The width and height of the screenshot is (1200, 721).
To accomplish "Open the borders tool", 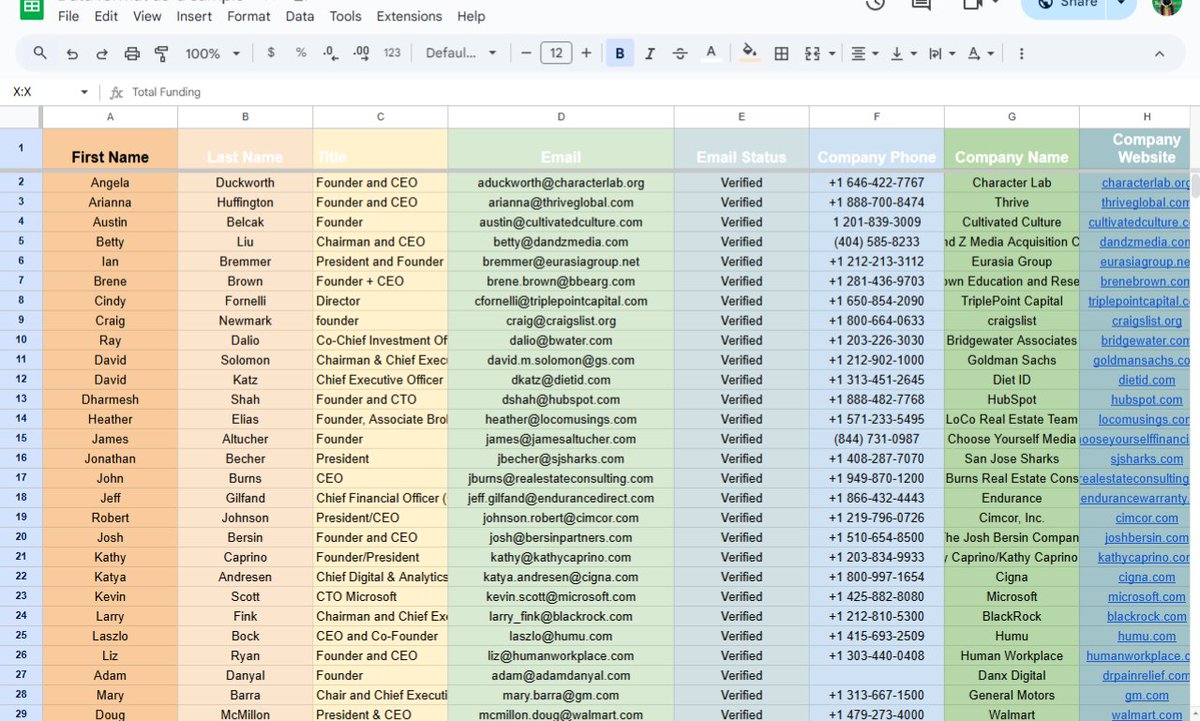I will 782,53.
